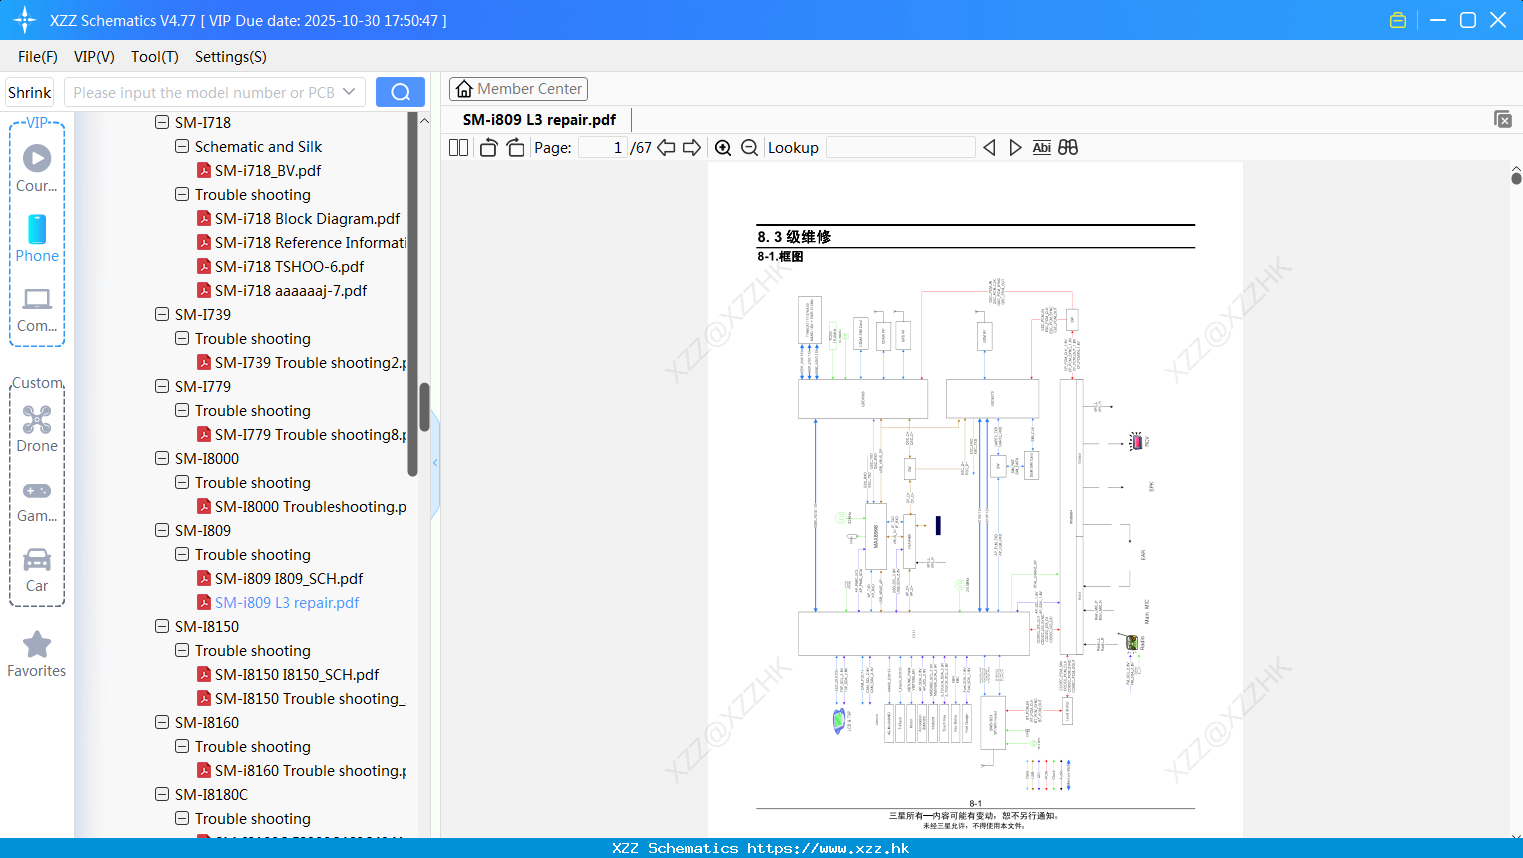The width and height of the screenshot is (1523, 858).
Task: Collapse the SM-I8160 tree node
Action: click(x=162, y=722)
